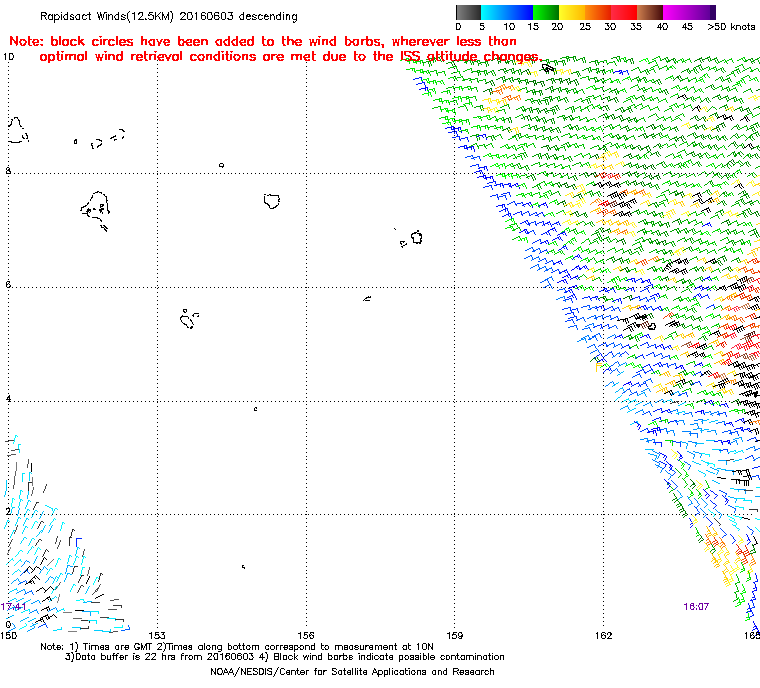
Task: Click the purple 17:41 time stamp
Action: click(13, 607)
